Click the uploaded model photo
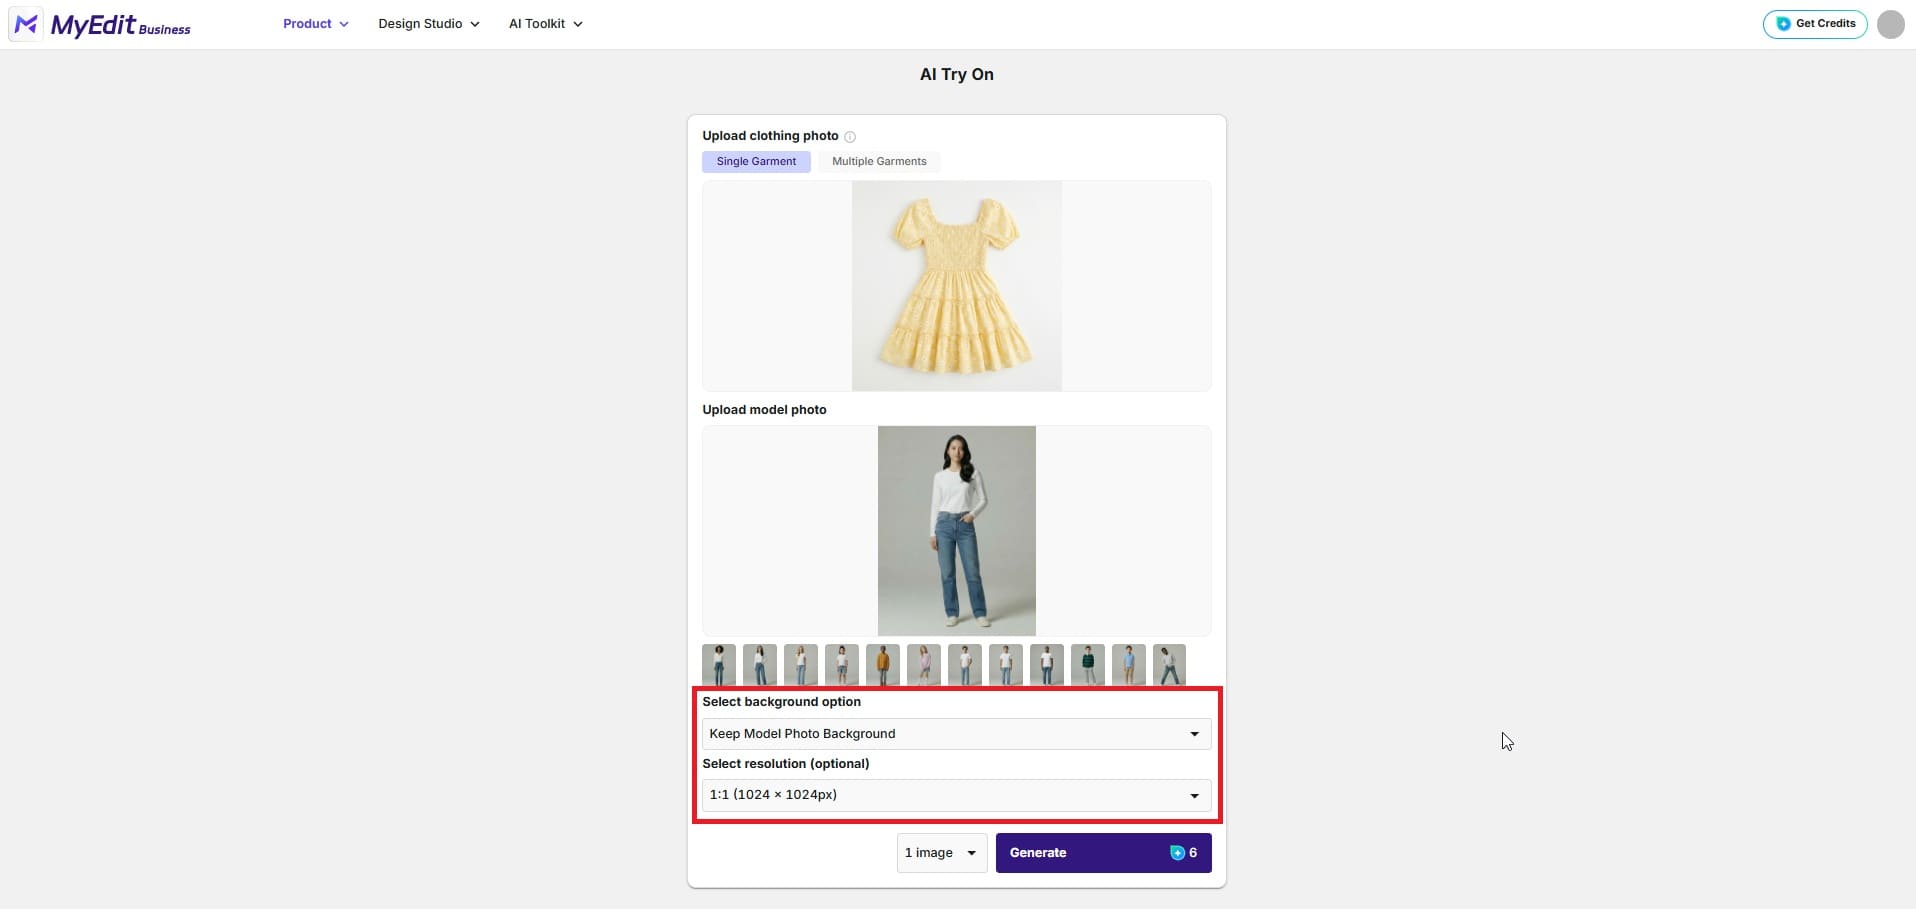This screenshot has width=1916, height=909. click(x=956, y=531)
